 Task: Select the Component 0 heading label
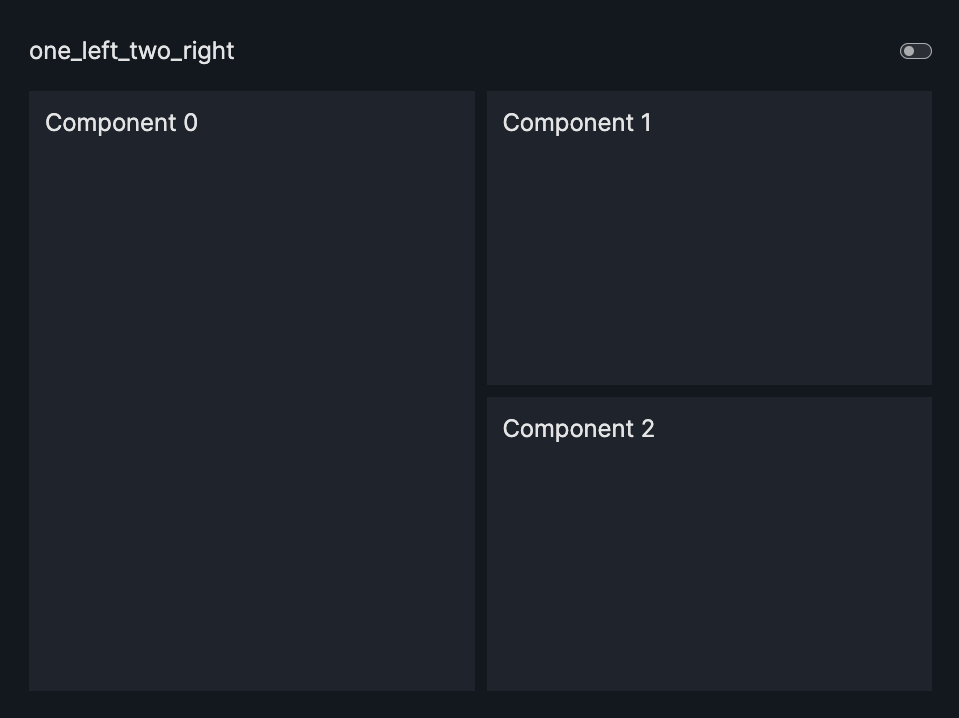click(121, 123)
